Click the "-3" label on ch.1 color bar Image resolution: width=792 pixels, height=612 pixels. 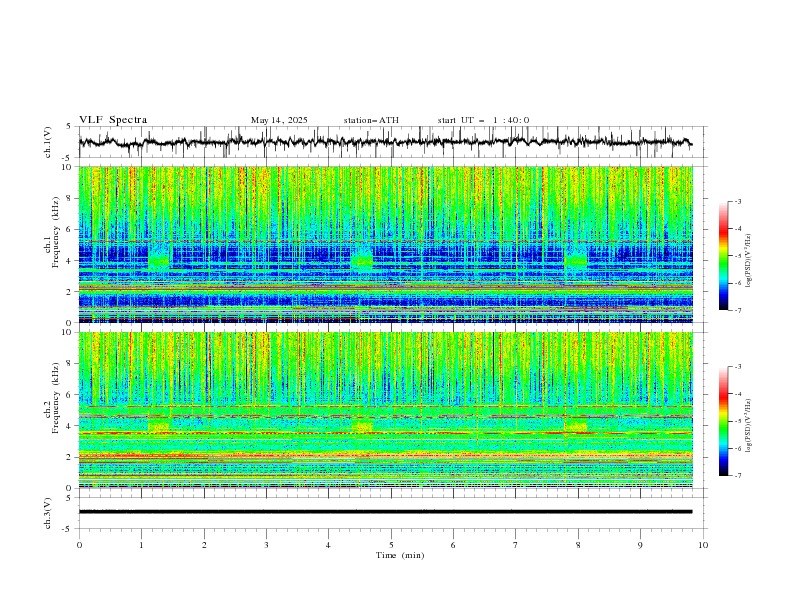737,201
